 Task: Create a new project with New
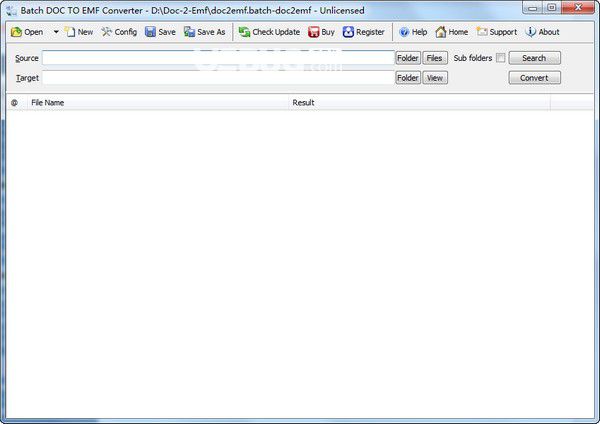coord(79,32)
